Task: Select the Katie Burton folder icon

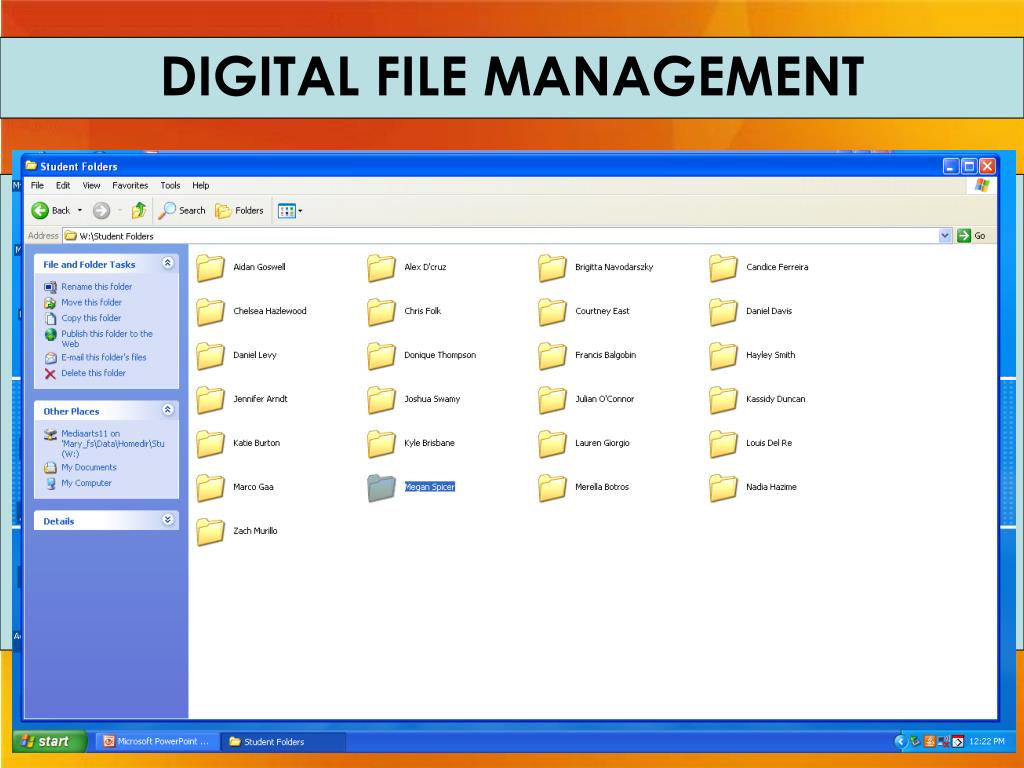Action: coord(210,443)
